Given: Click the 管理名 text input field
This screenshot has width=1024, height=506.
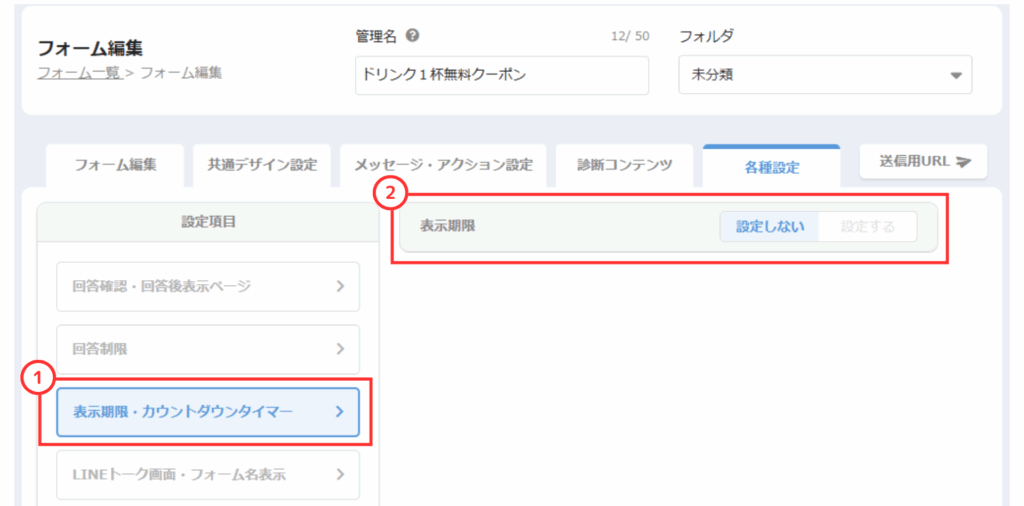Looking at the screenshot, I should [501, 75].
